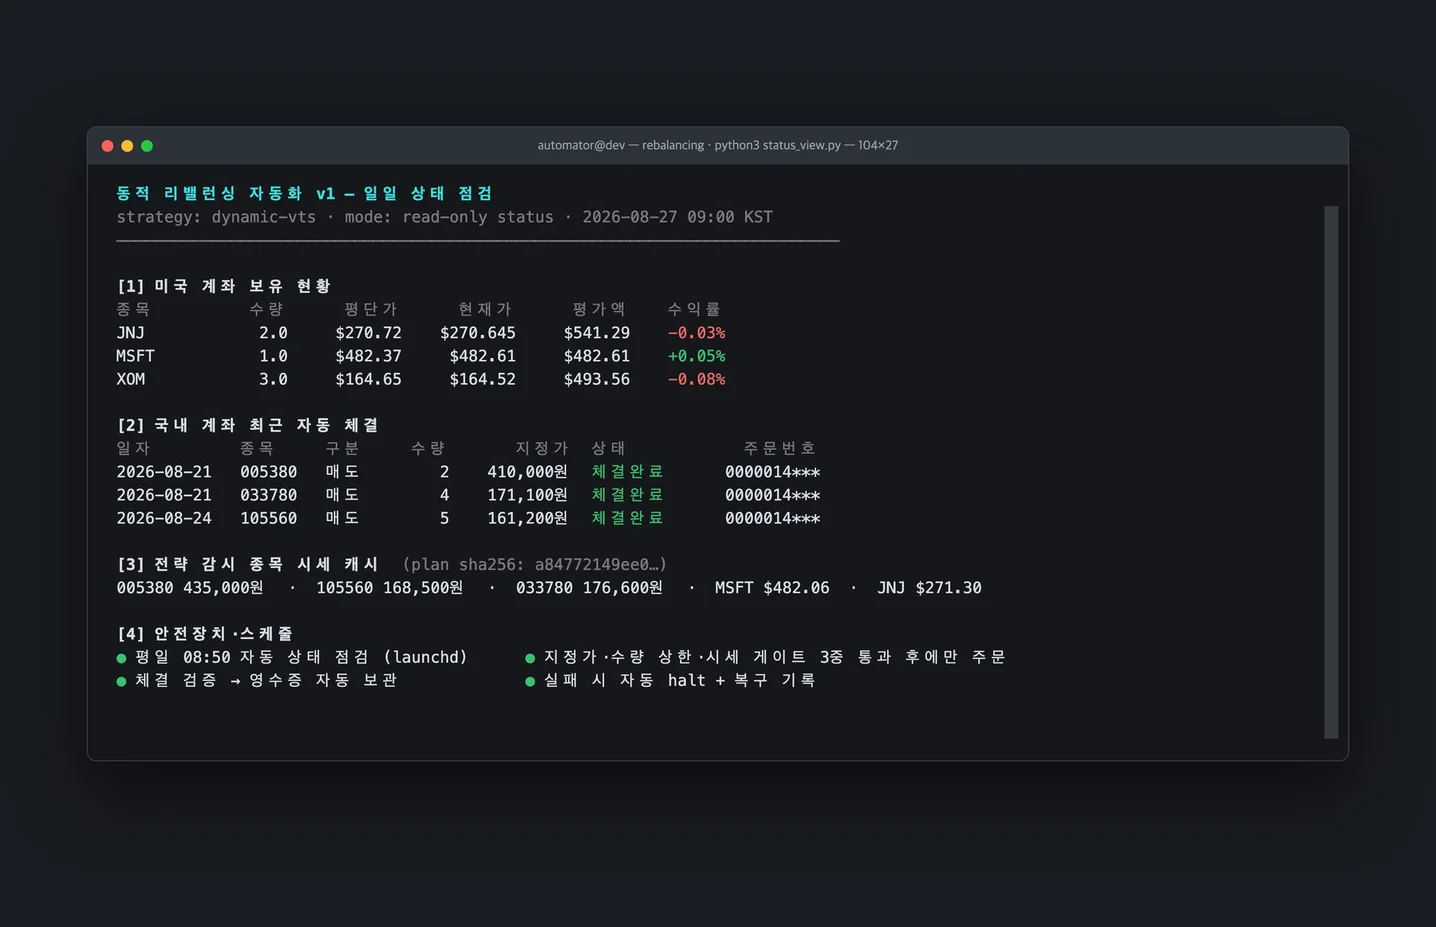The height and width of the screenshot is (927, 1436).
Task: Click the '수익률' column header
Action: coord(694,309)
